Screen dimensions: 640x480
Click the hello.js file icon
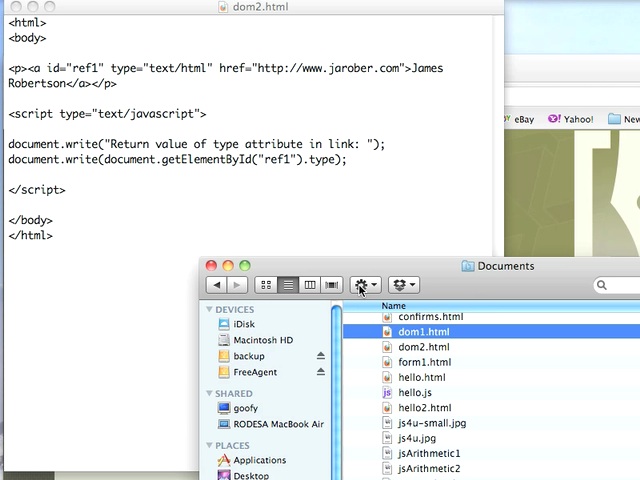(x=387, y=392)
